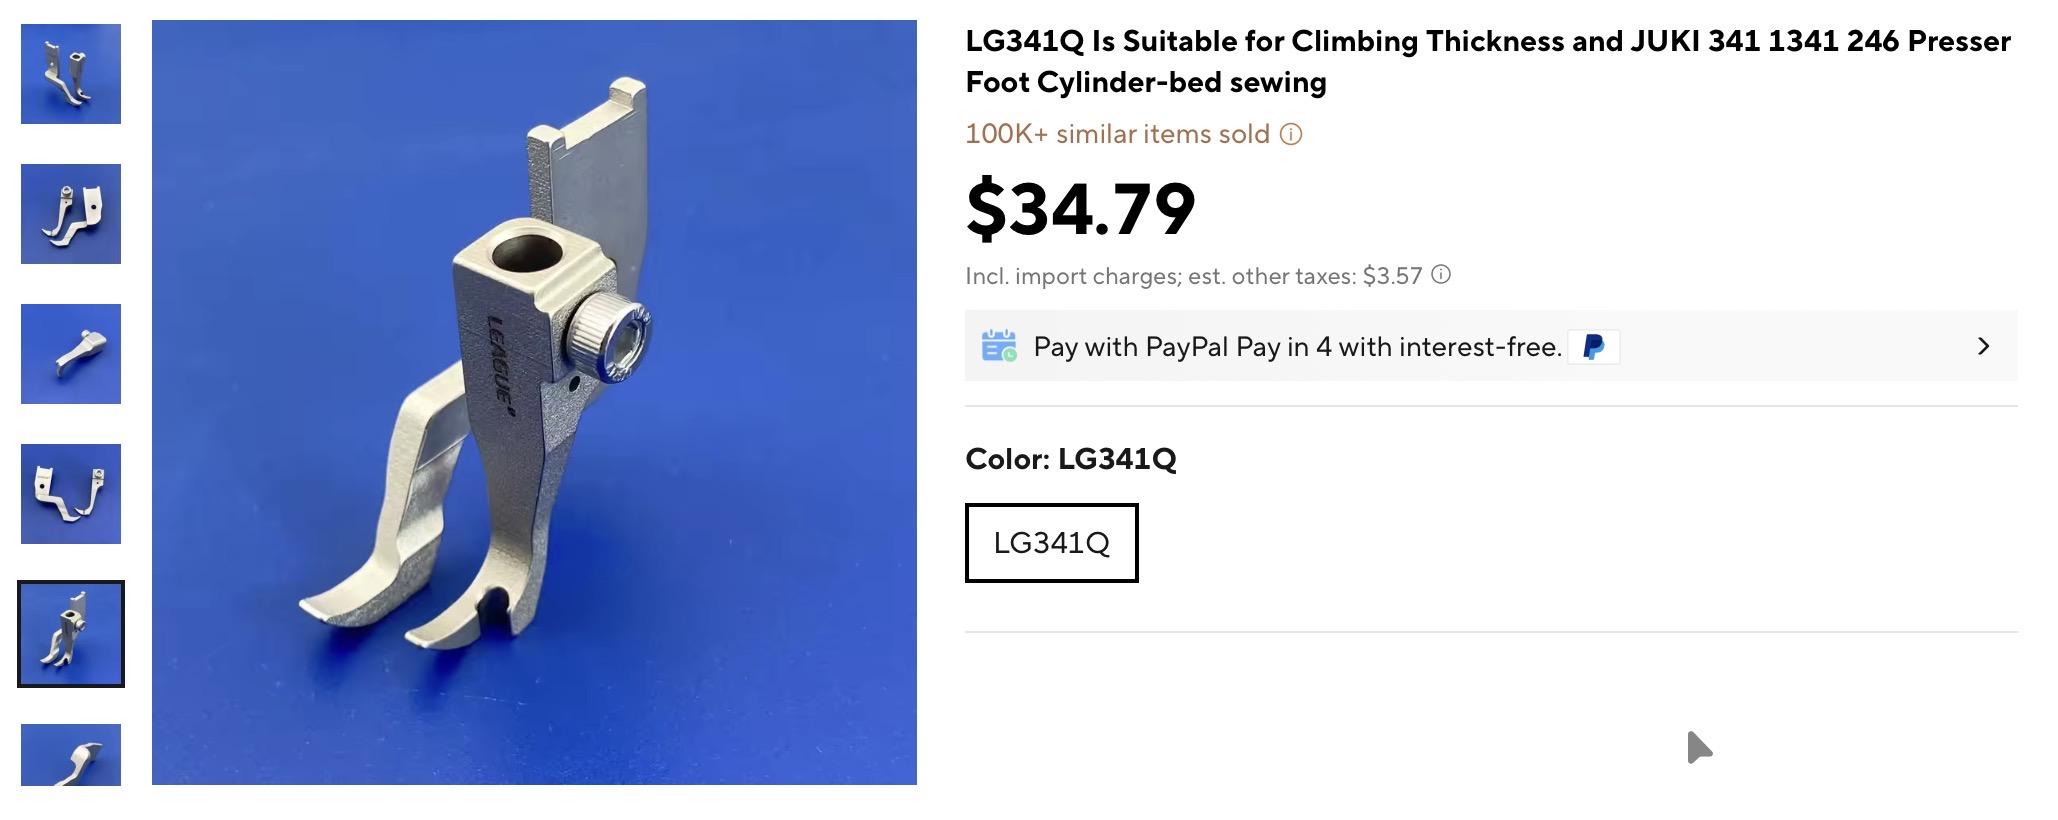Click the $3.57 estimated tax amount
The width and height of the screenshot is (2058, 820).
coord(1392,276)
